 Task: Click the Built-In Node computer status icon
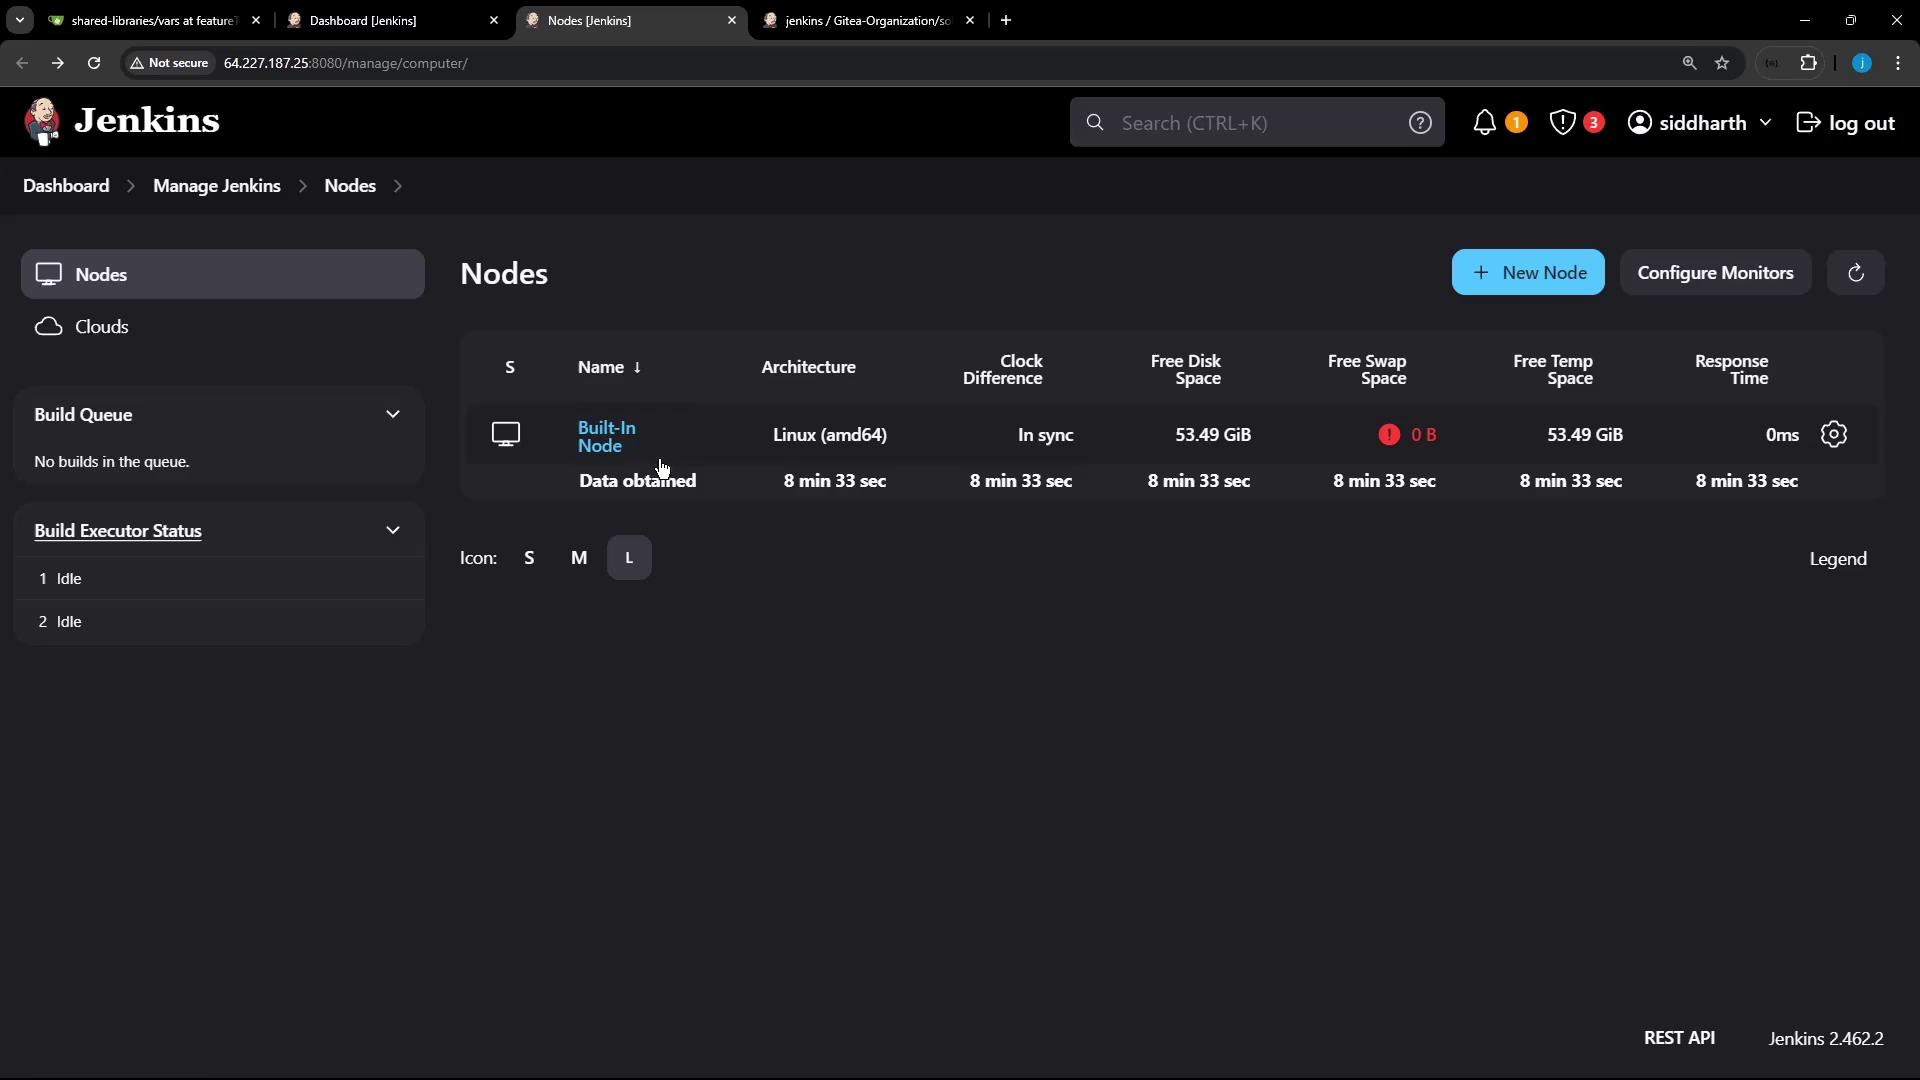tap(506, 434)
